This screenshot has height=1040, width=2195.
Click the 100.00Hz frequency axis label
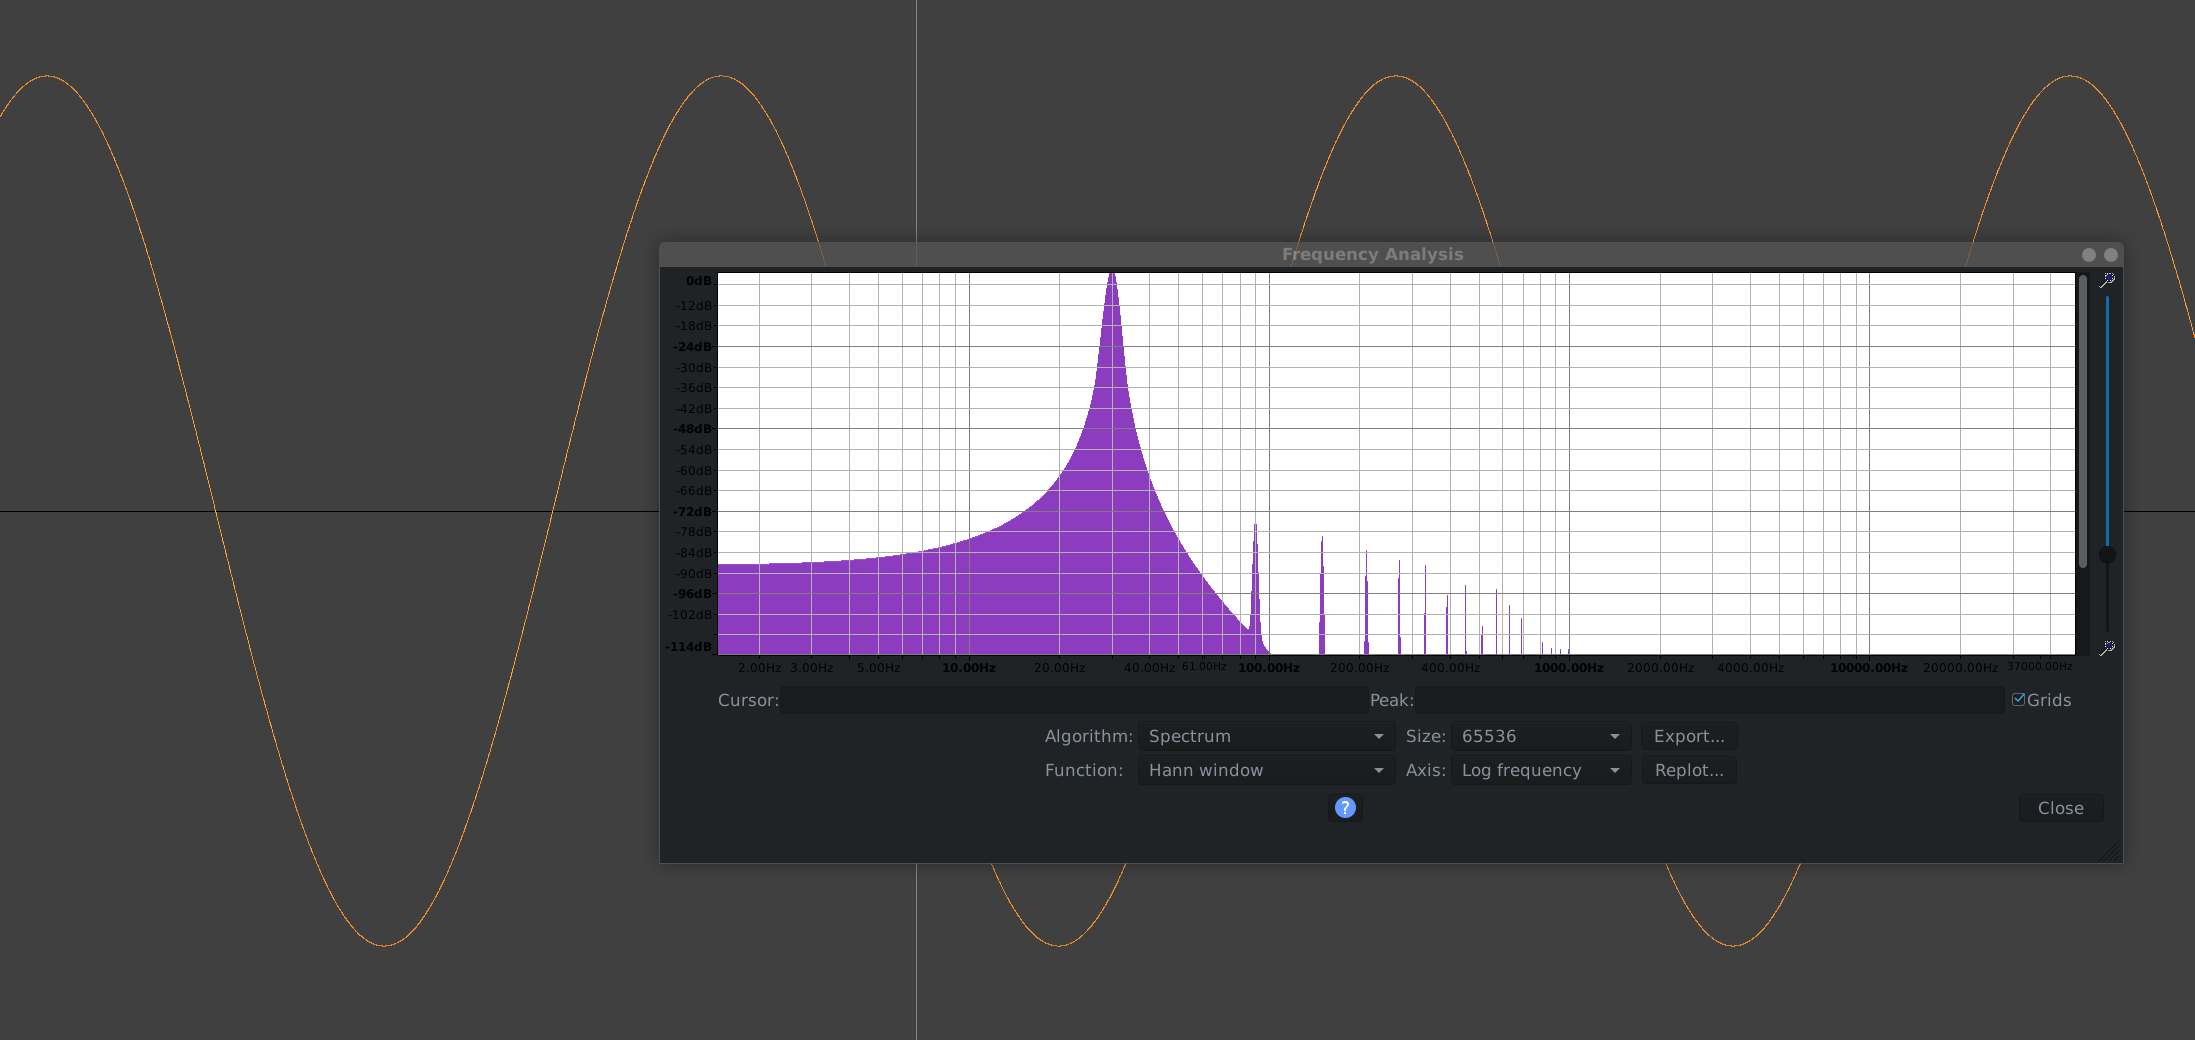1269,667
